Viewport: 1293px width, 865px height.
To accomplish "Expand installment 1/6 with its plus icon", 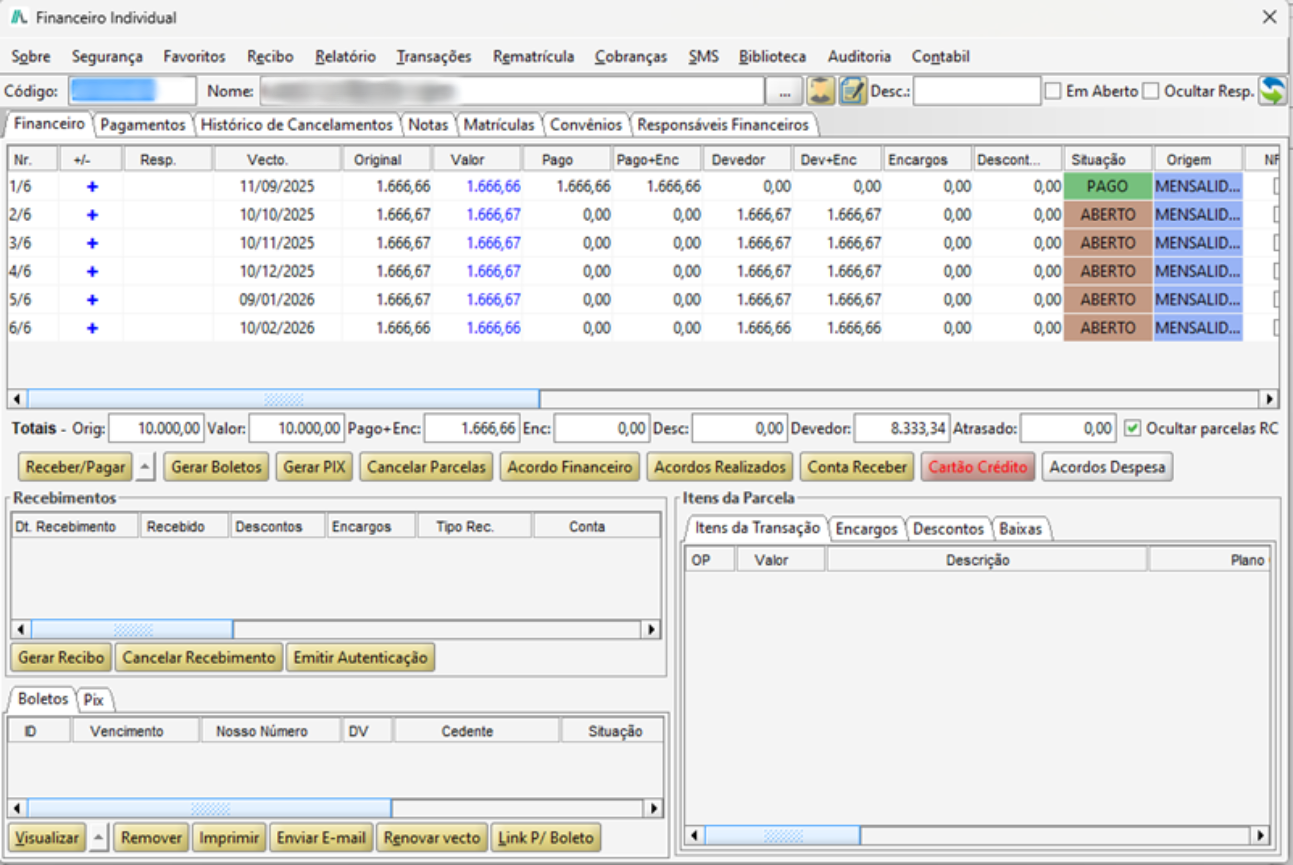I will [x=92, y=186].
